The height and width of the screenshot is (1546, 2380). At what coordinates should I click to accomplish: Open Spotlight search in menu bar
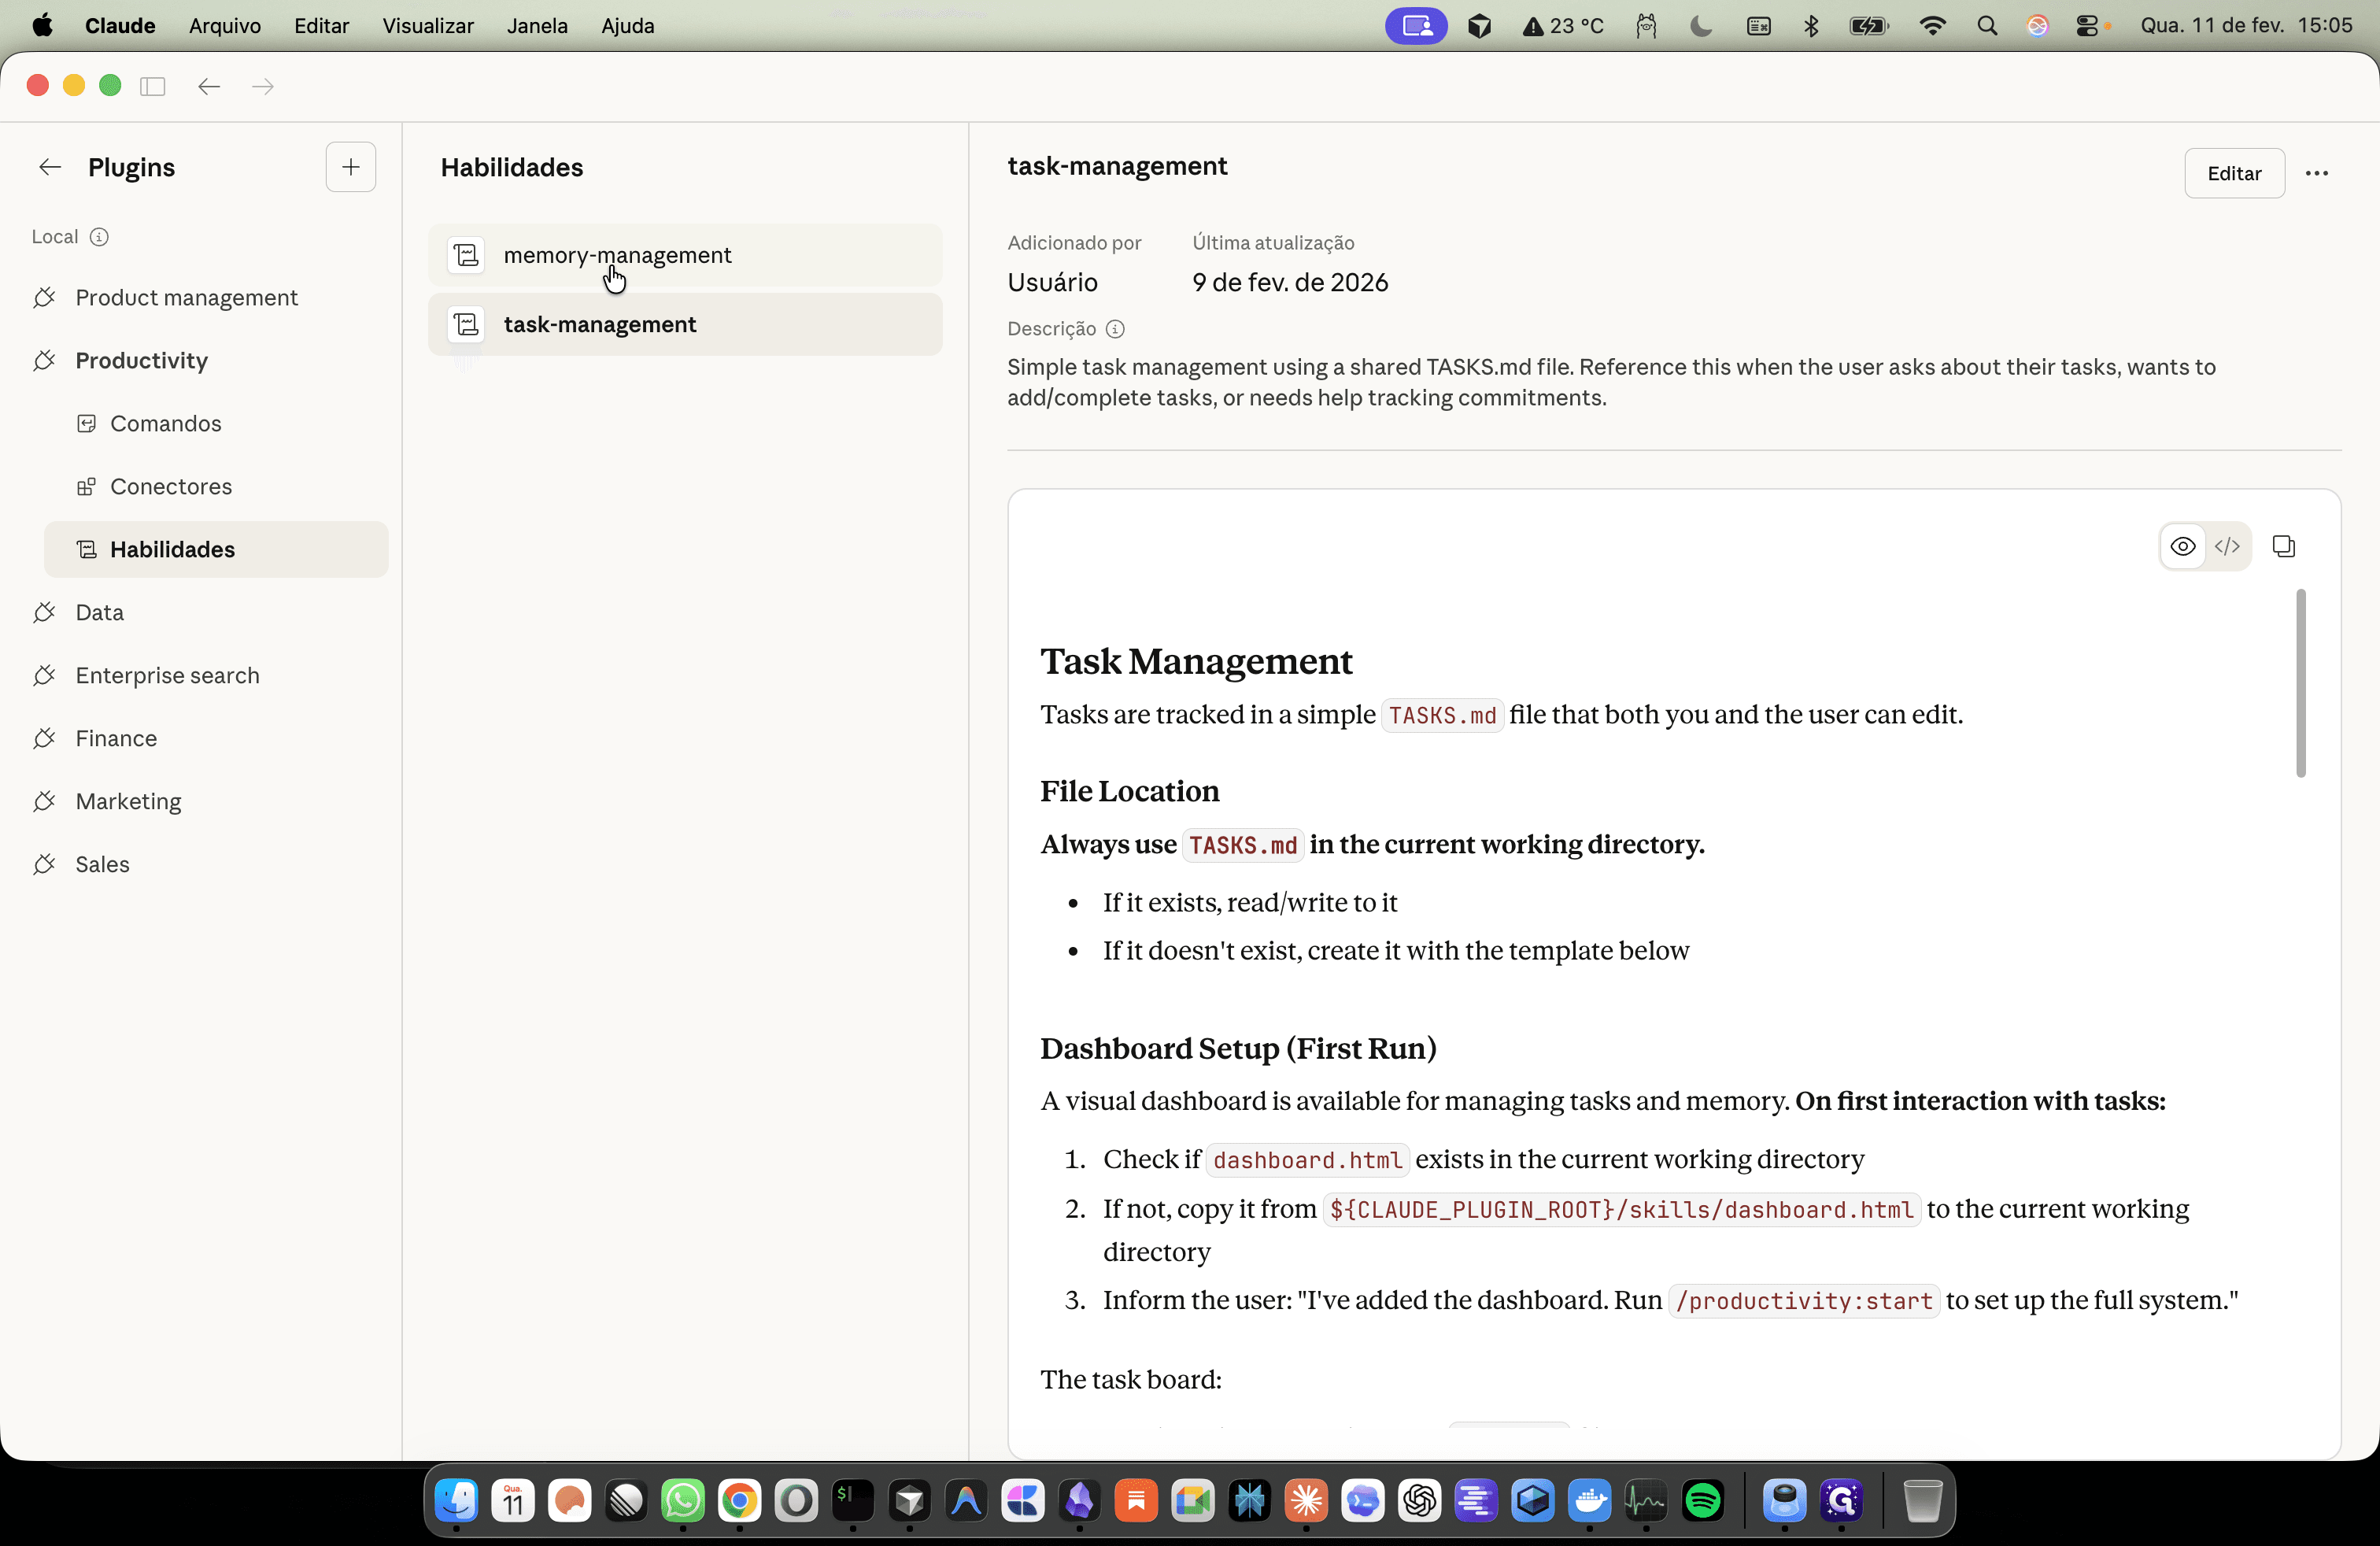(1987, 25)
